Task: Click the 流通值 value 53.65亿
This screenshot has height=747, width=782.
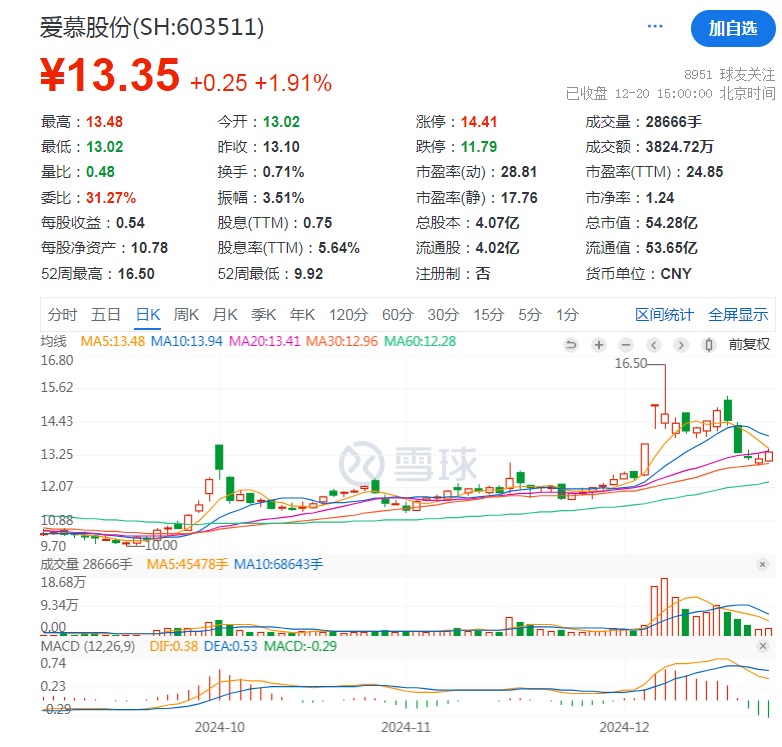Action: [x=671, y=248]
